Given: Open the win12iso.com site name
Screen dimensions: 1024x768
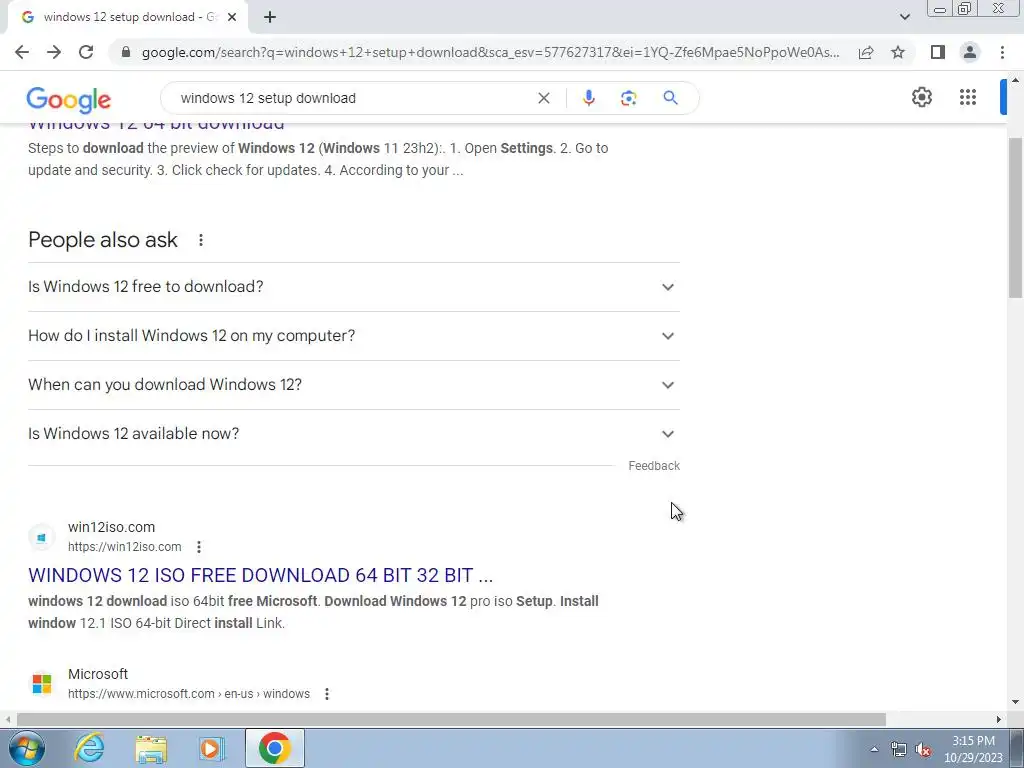Looking at the screenshot, I should (x=112, y=527).
